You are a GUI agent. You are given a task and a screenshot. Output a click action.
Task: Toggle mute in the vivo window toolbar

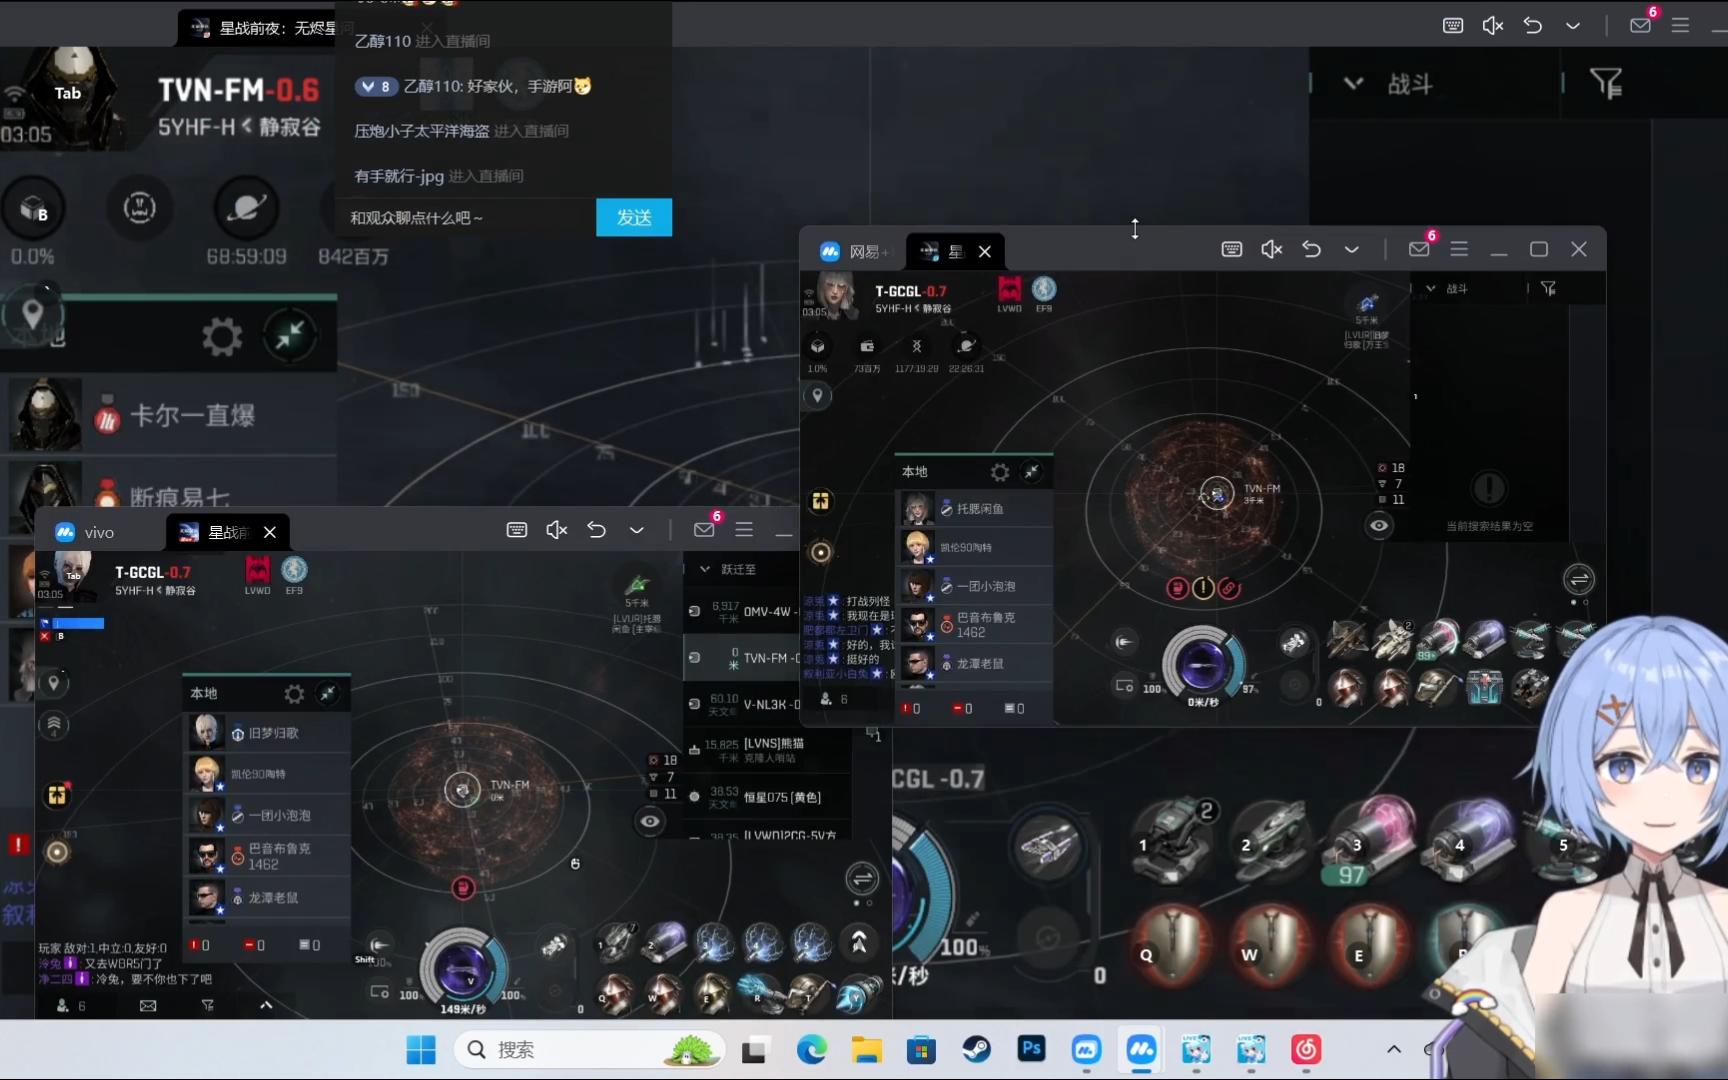tap(557, 530)
